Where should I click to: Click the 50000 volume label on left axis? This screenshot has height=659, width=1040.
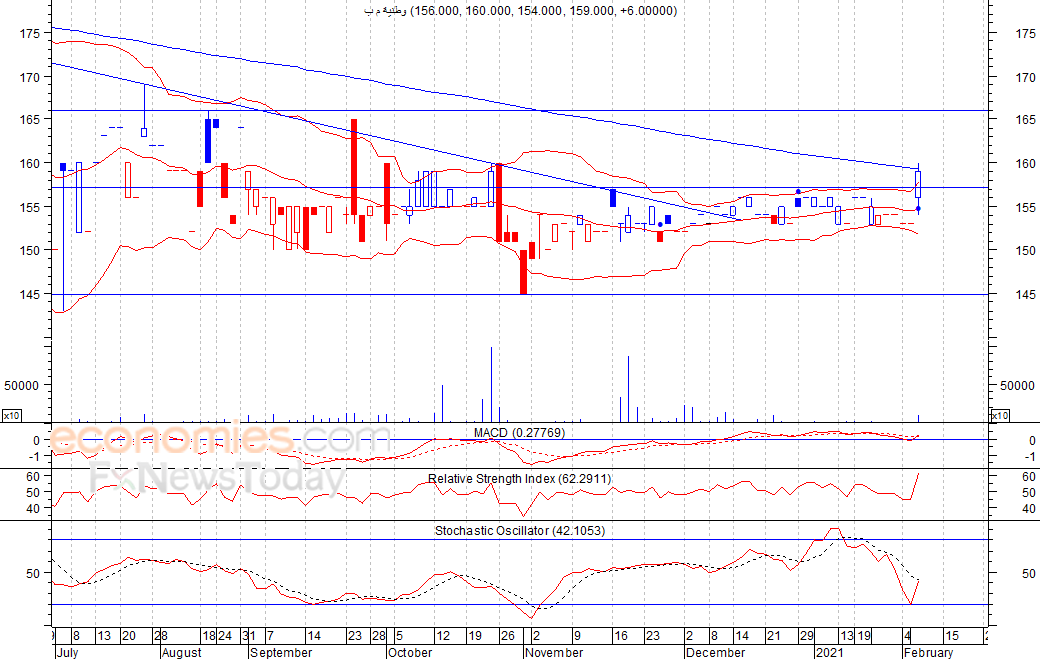tap(22, 385)
